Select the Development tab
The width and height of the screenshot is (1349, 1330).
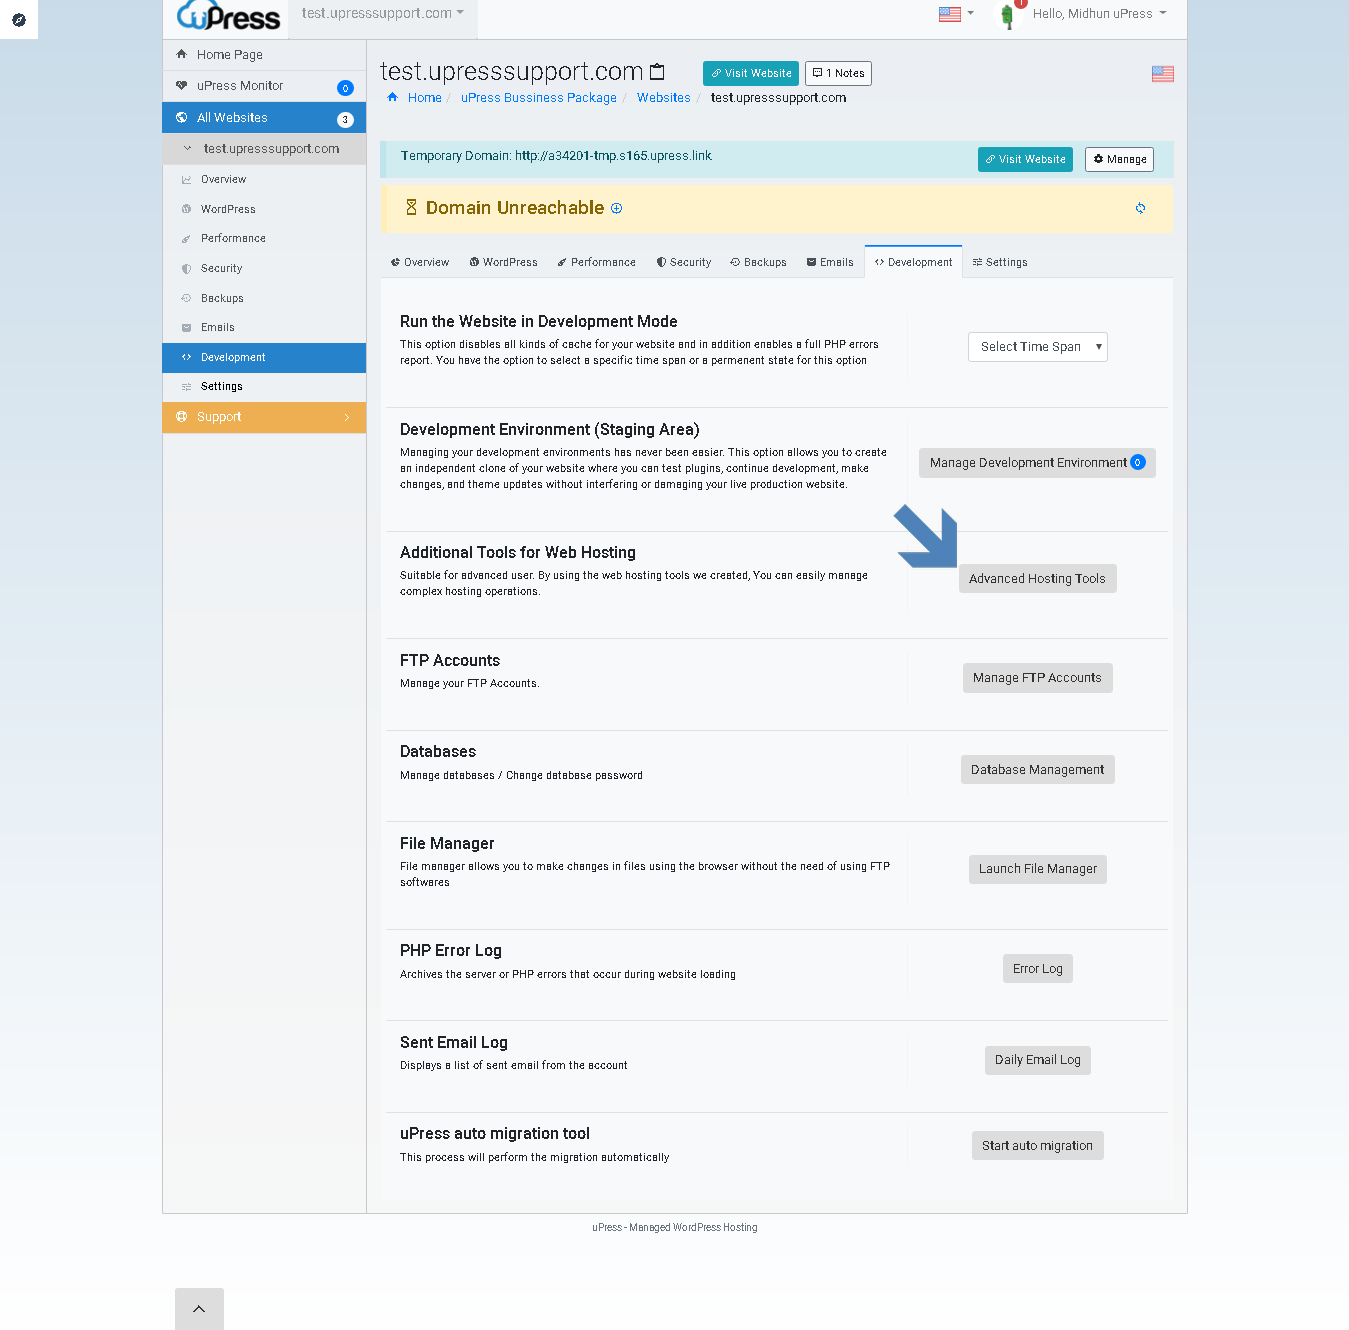click(913, 262)
